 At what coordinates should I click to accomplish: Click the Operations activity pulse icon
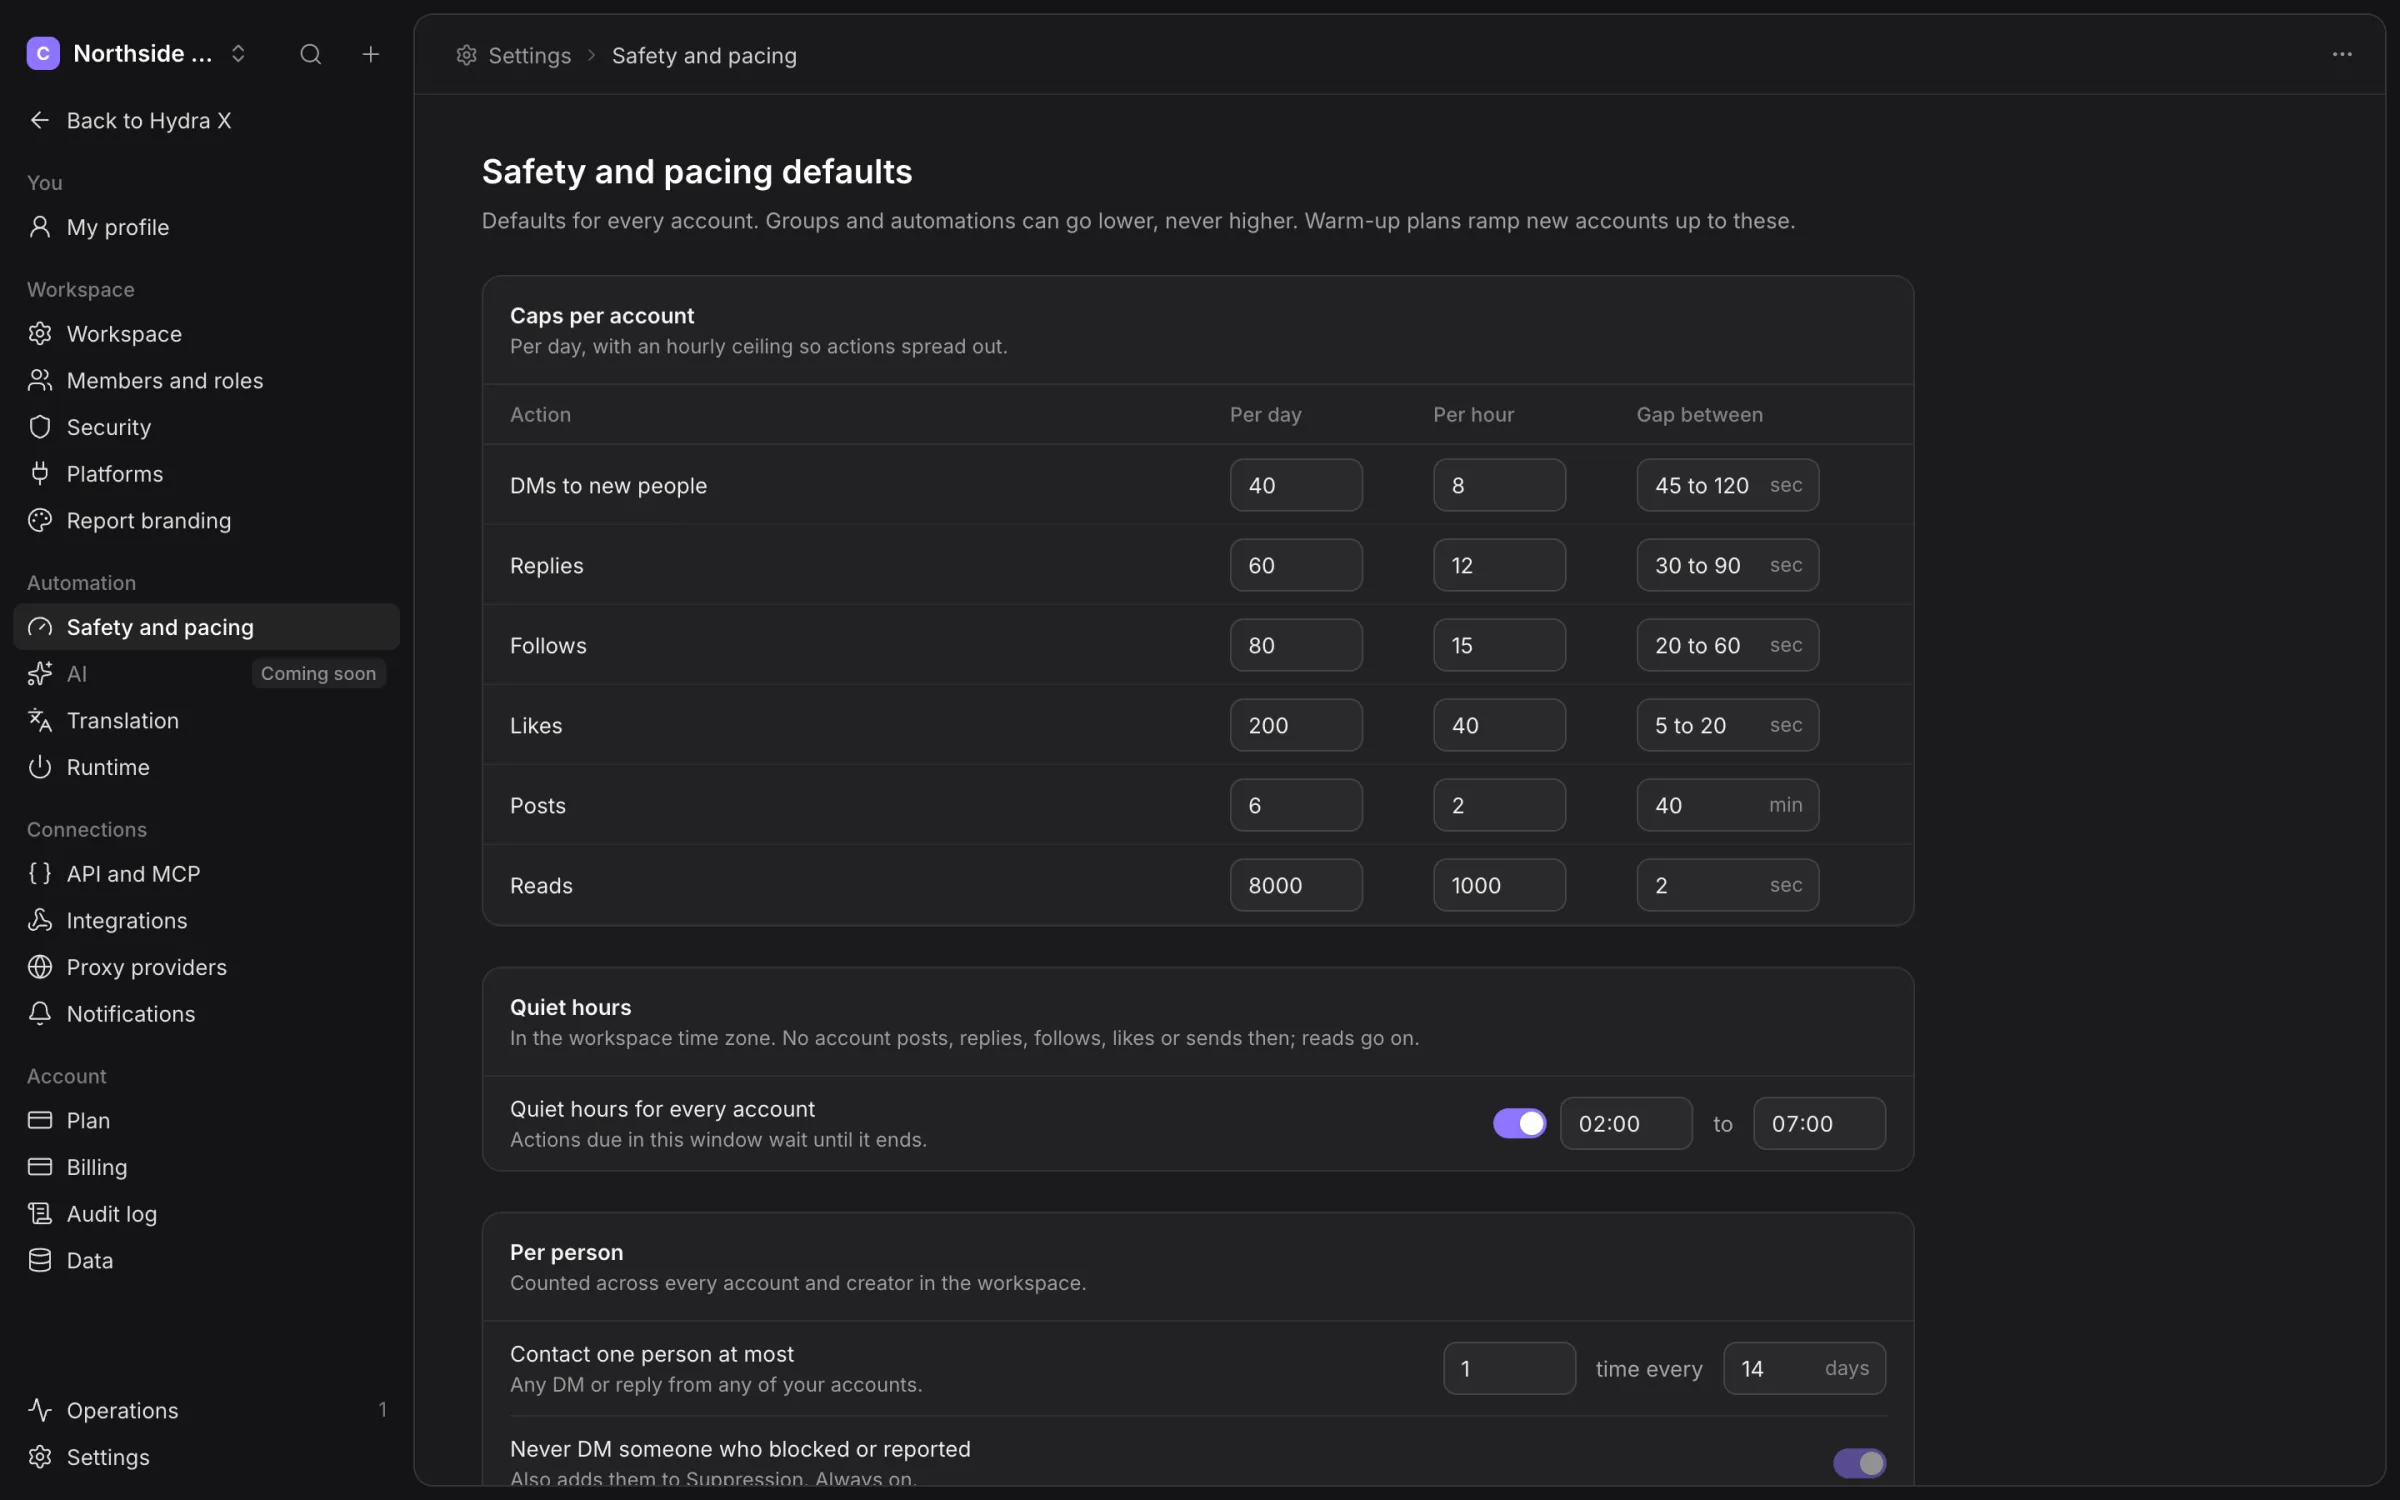pos(40,1410)
